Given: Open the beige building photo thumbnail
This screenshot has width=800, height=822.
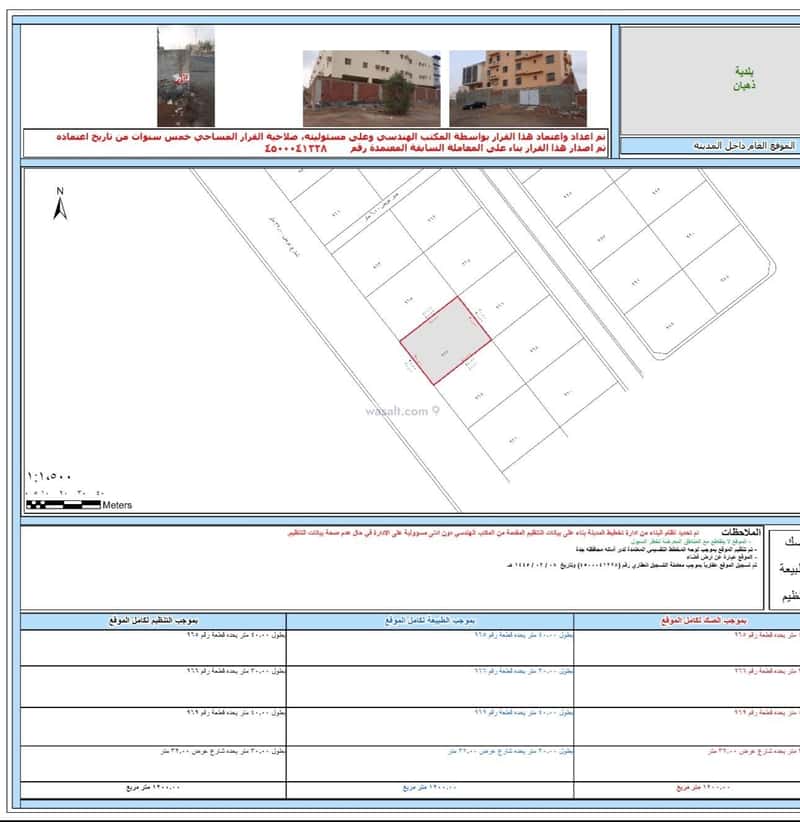Looking at the screenshot, I should click(371, 88).
